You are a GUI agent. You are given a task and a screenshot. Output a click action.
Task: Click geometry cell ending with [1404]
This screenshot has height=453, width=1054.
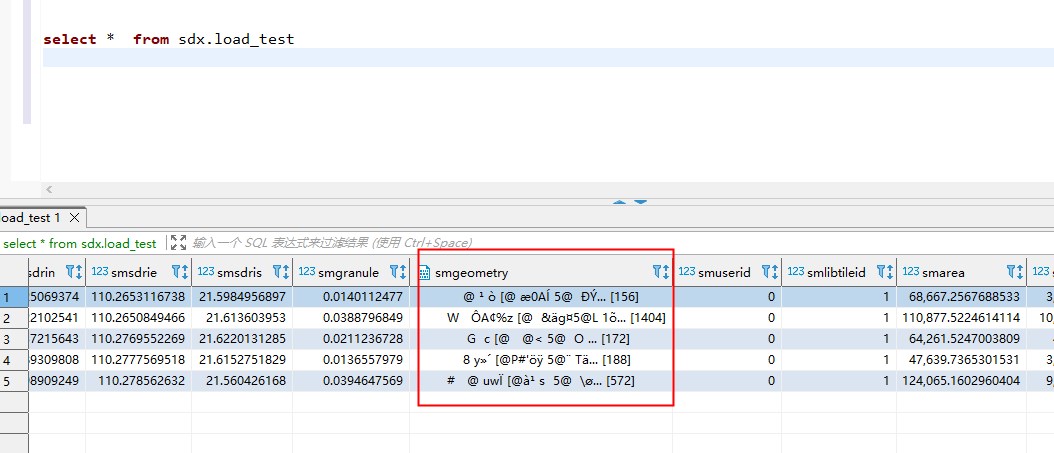(x=542, y=317)
